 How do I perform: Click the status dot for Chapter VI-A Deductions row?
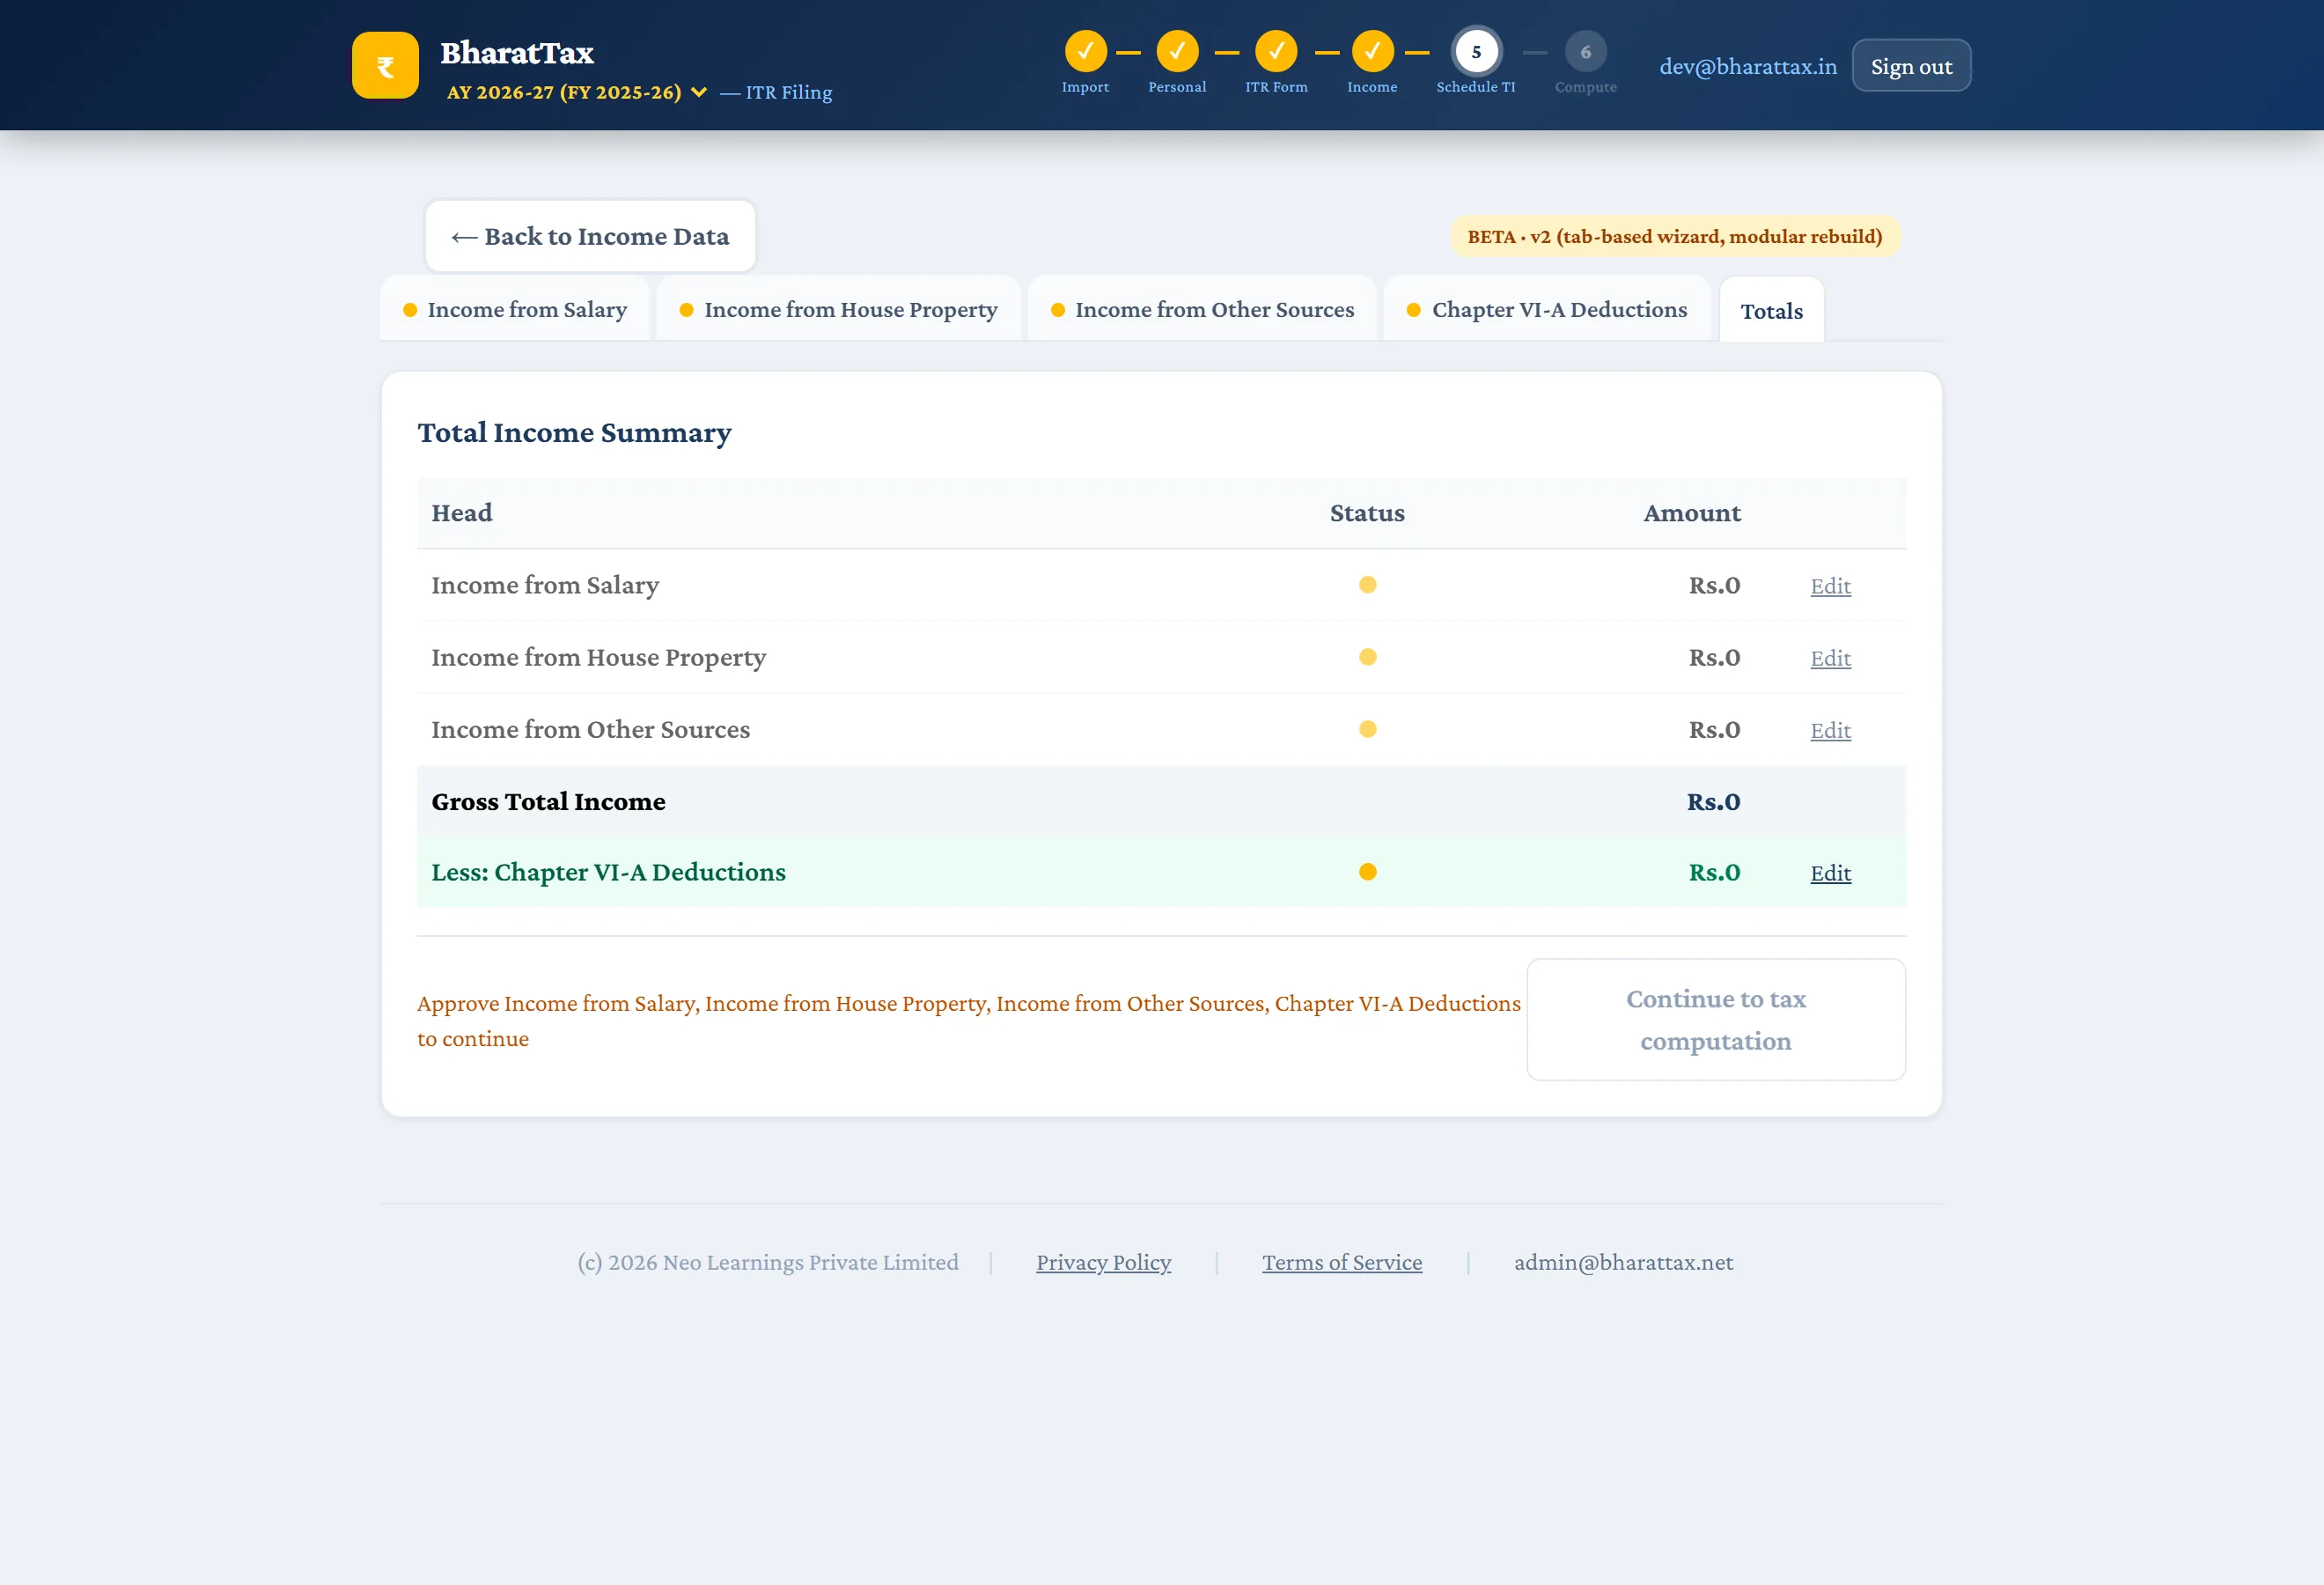[x=1367, y=872]
